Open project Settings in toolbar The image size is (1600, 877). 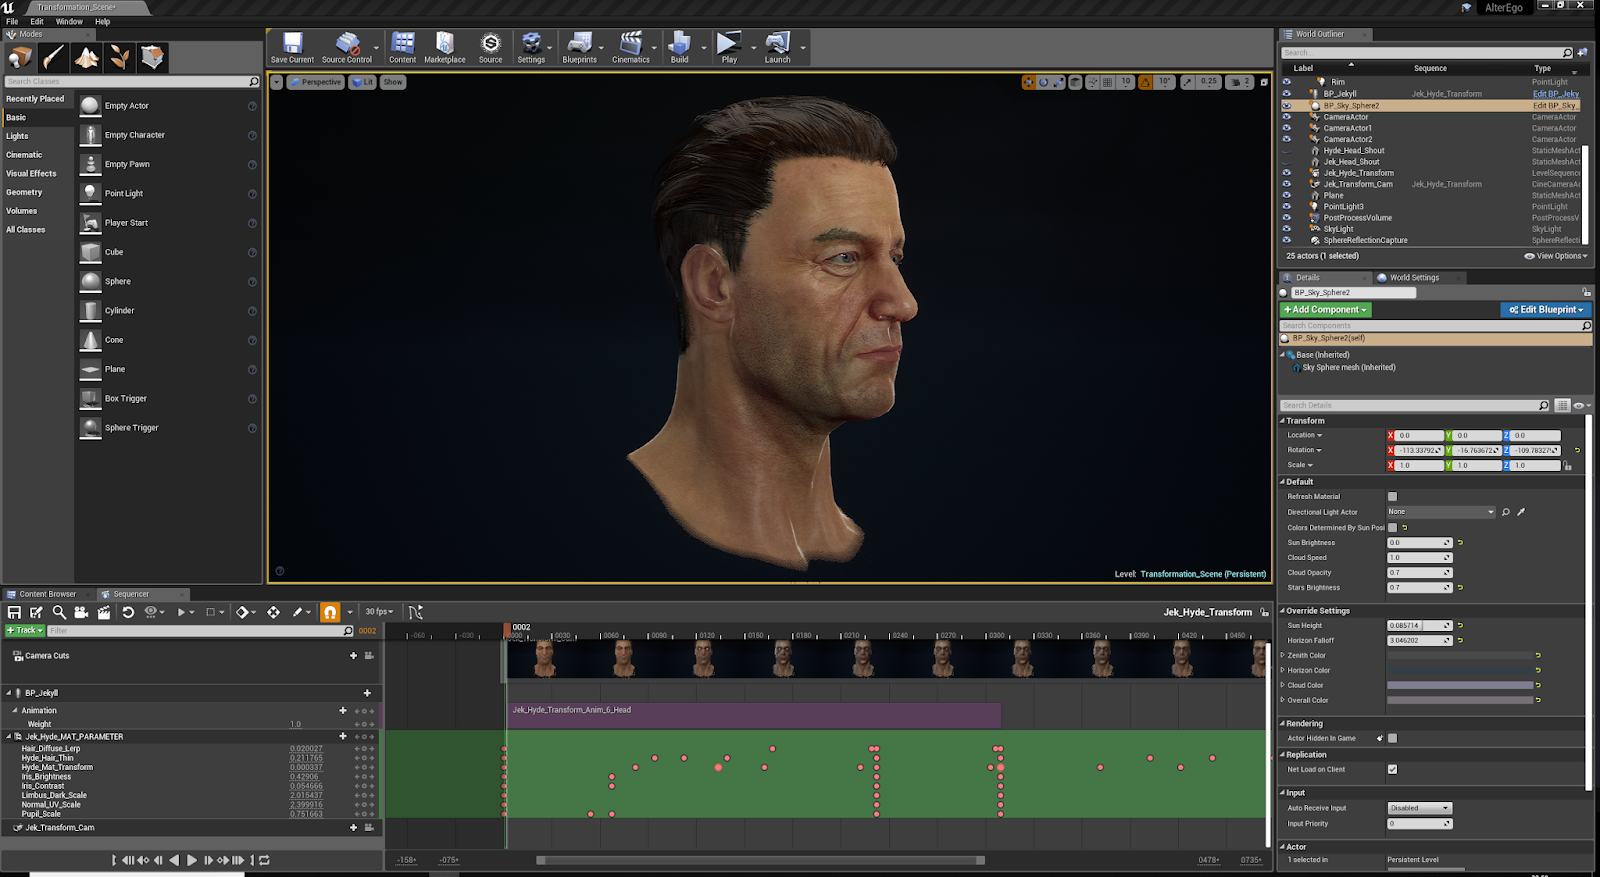(x=531, y=47)
